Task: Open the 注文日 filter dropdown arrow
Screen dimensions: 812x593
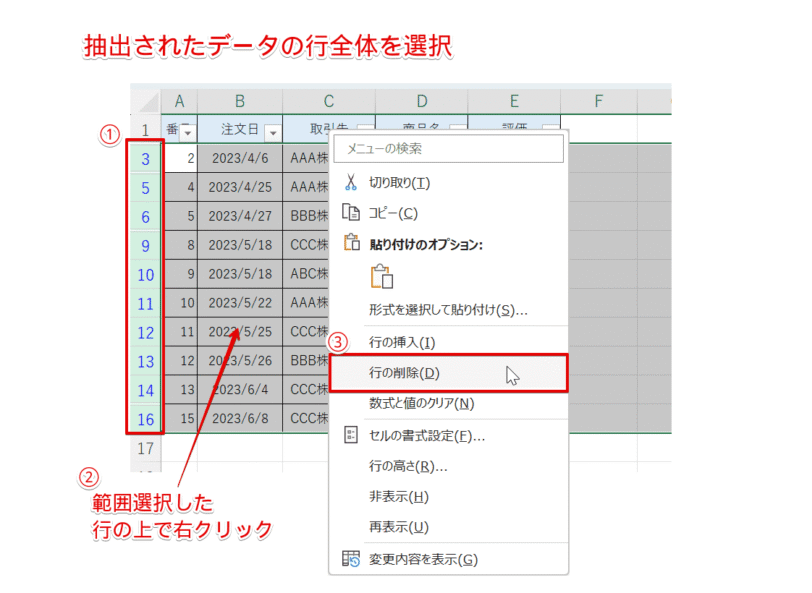Action: coord(273,133)
